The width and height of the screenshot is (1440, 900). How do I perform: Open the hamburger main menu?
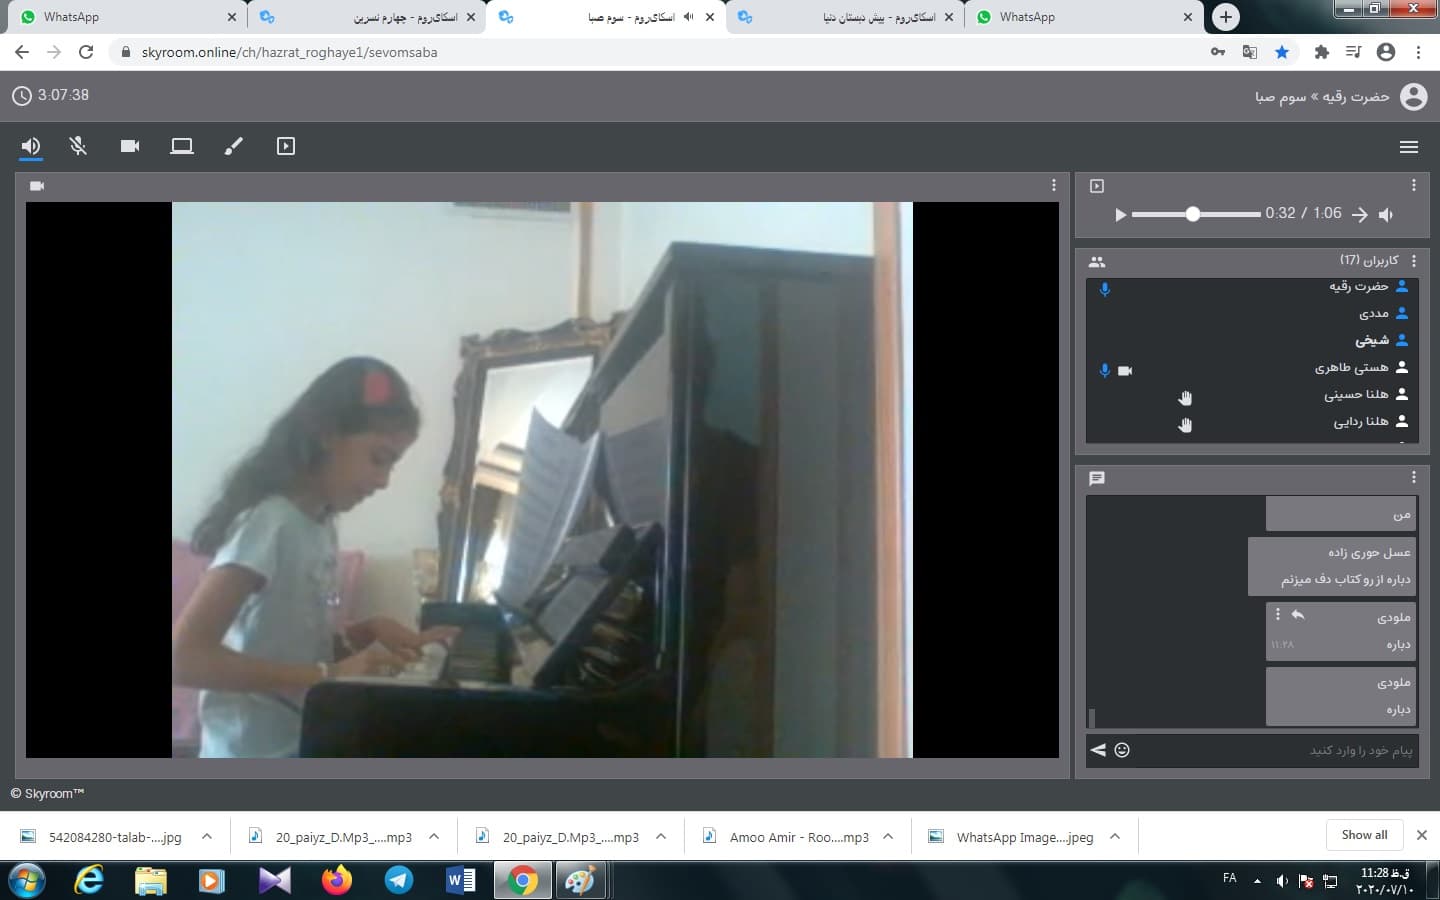[1409, 147]
